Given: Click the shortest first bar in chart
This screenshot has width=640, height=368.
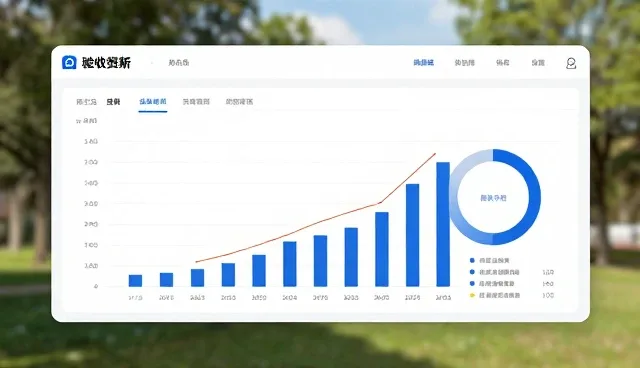Looking at the screenshot, I should (136, 281).
